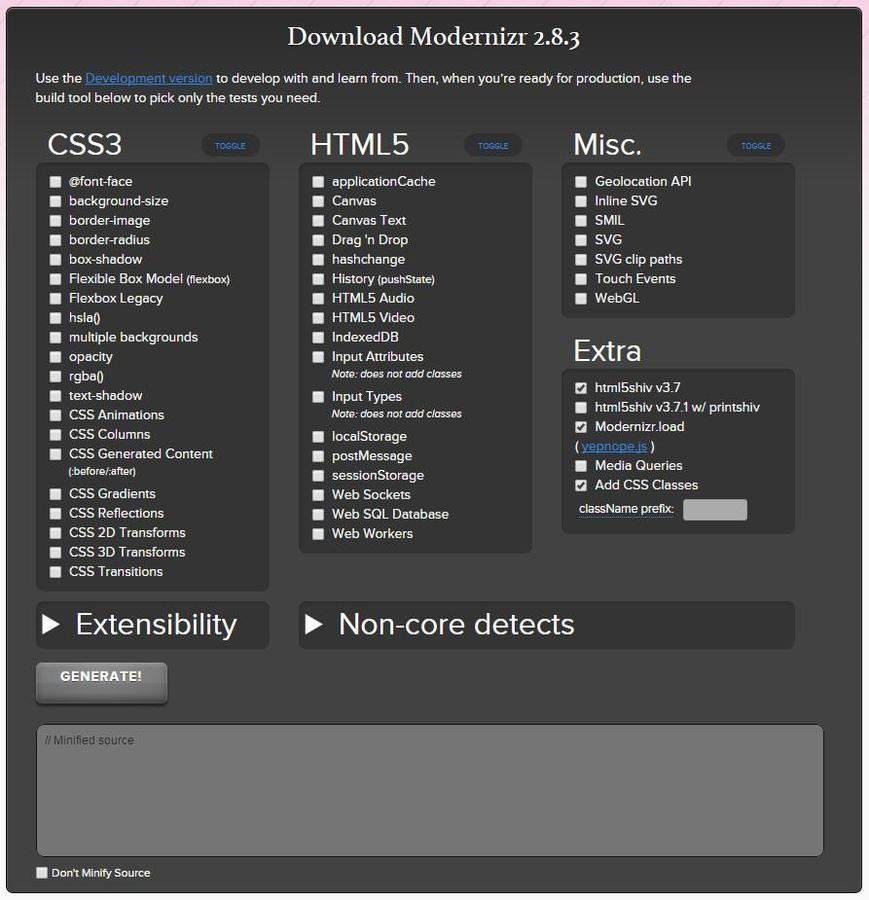Enable multiple backgrounds test

55,338
